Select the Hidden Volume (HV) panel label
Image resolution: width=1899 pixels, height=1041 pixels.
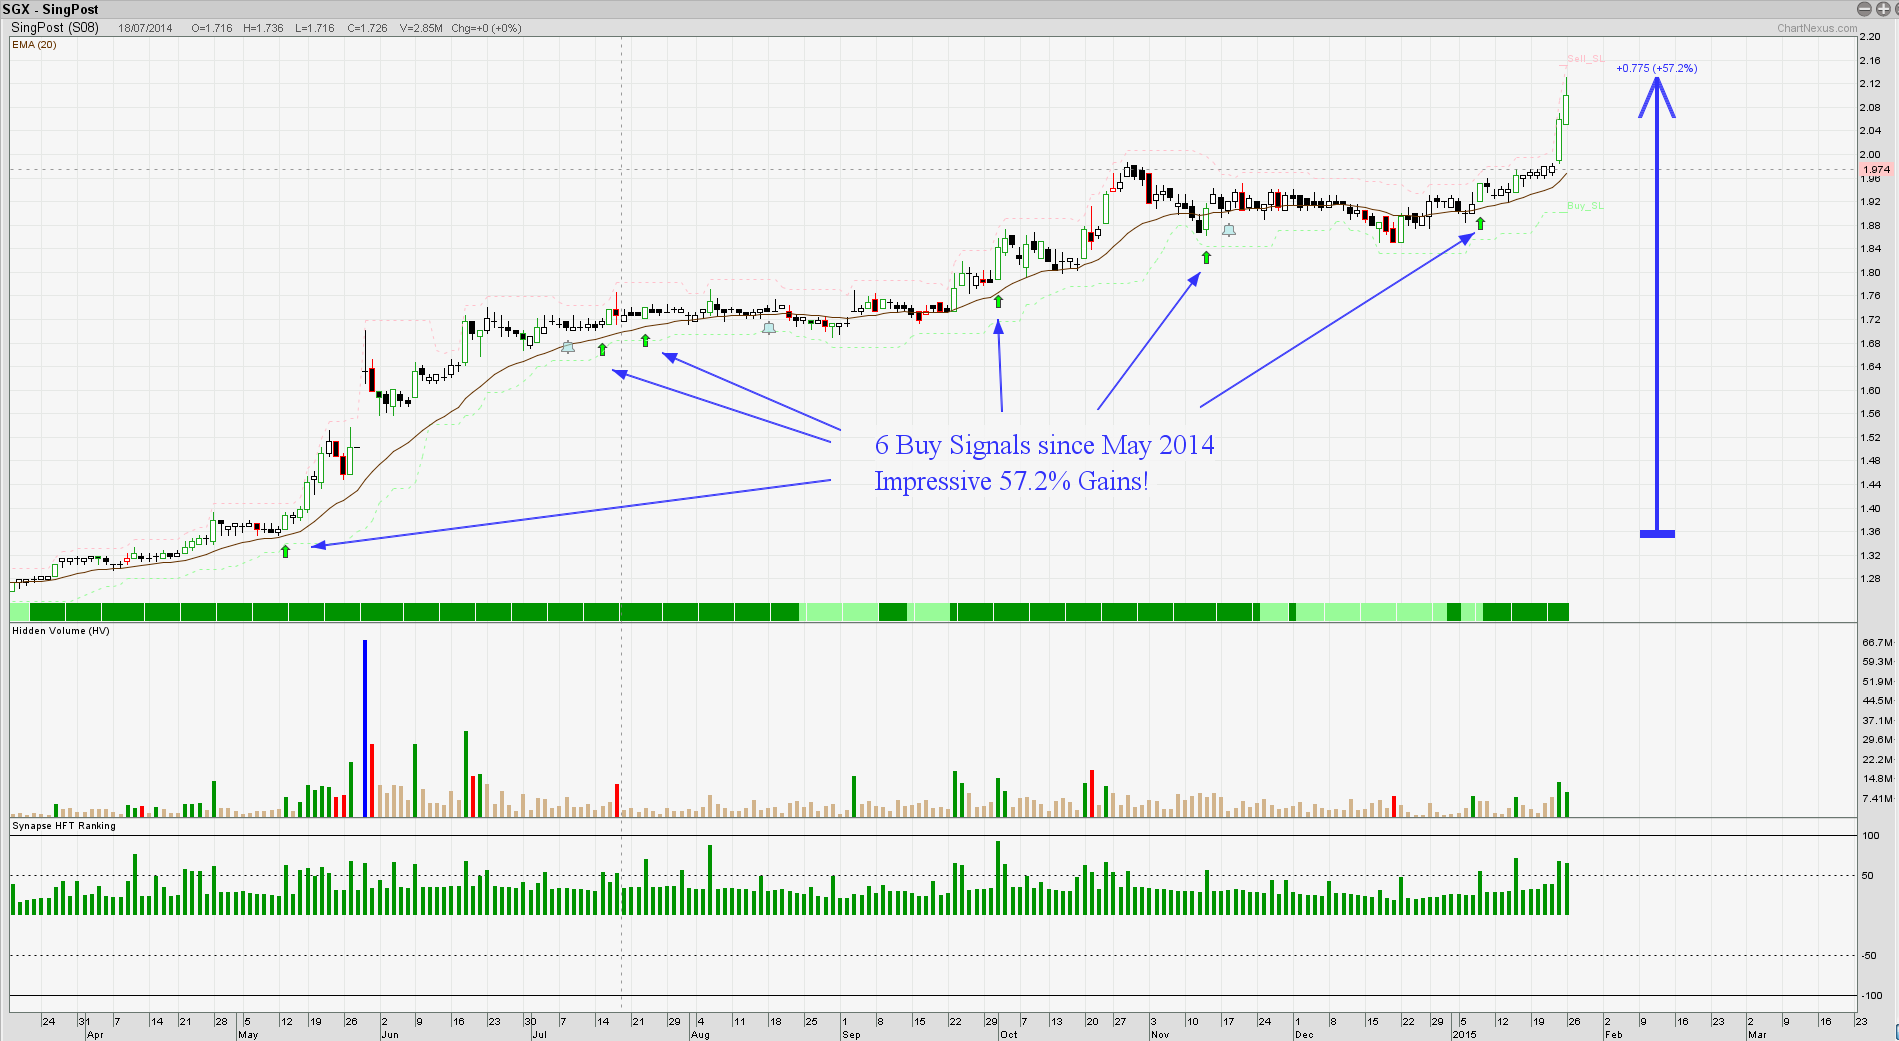[60, 631]
